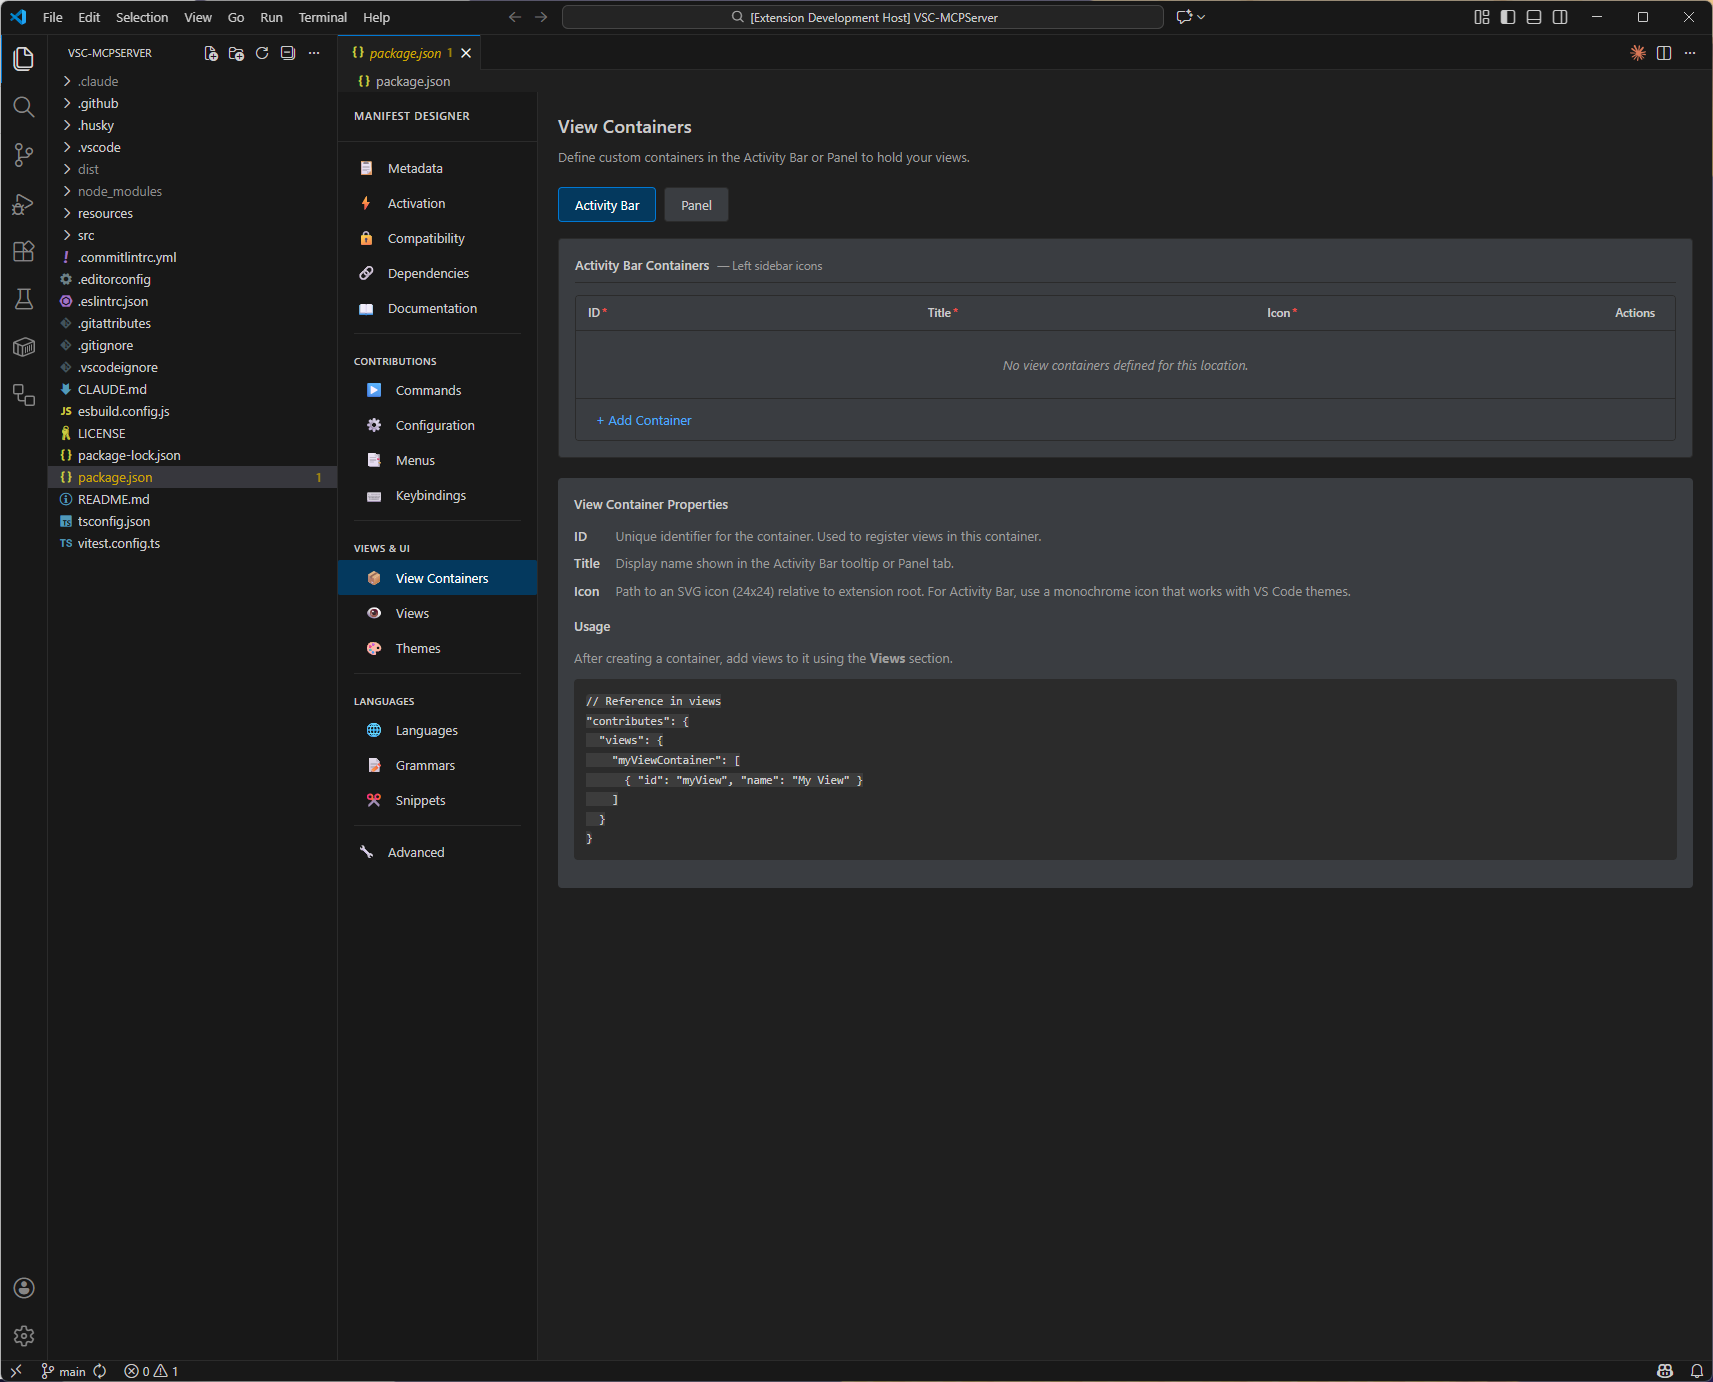This screenshot has height=1382, width=1713.
Task: Open Explorer more actions ellipsis
Action: (314, 53)
